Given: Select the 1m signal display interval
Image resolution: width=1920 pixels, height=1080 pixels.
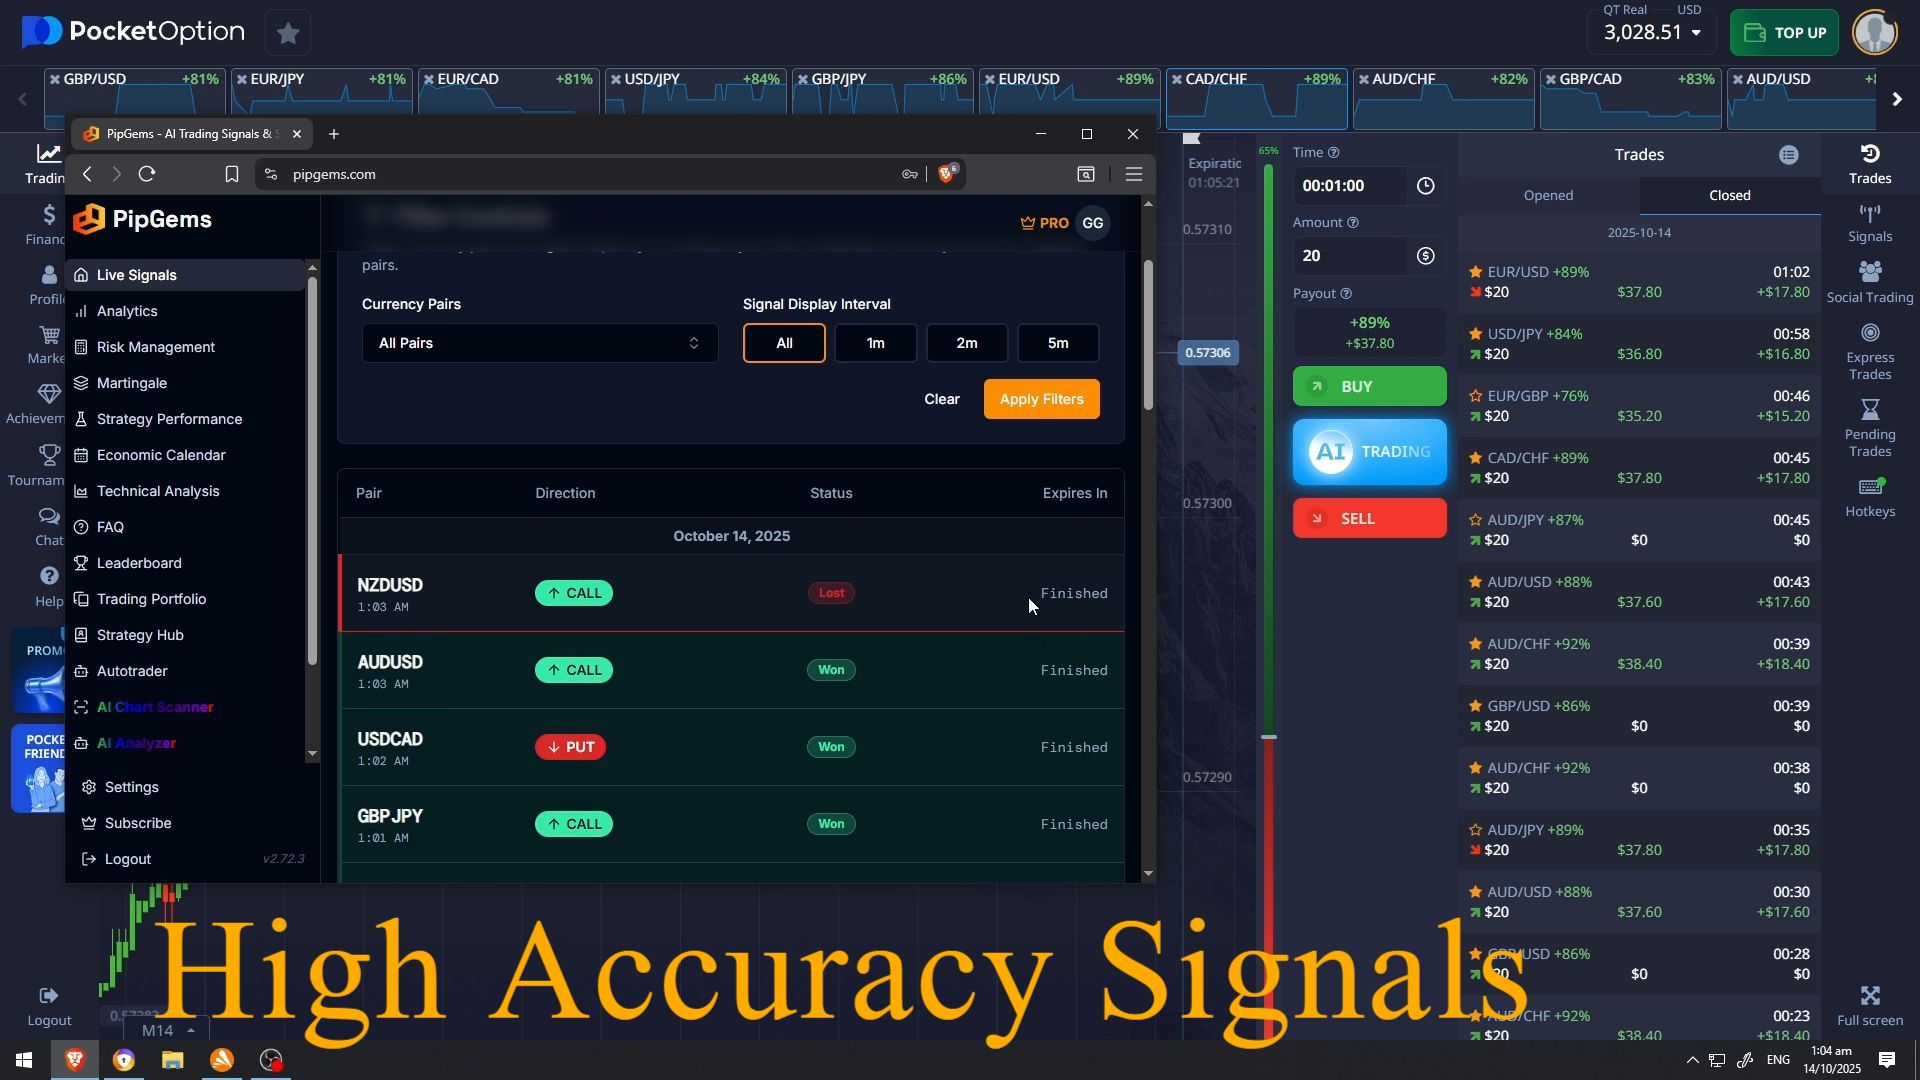Looking at the screenshot, I should click(x=875, y=343).
